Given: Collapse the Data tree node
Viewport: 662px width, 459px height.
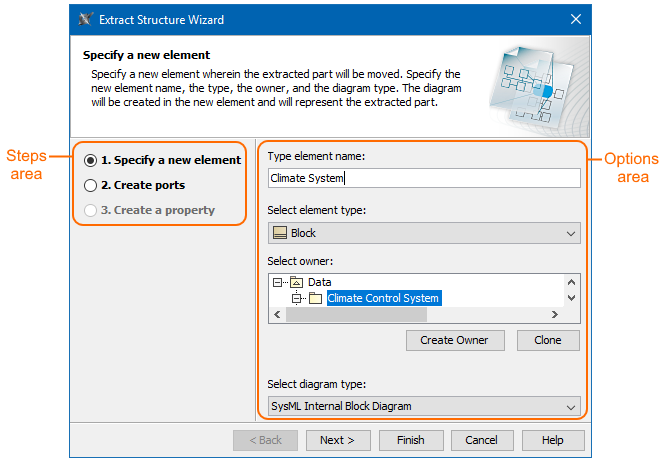Looking at the screenshot, I should click(x=278, y=282).
